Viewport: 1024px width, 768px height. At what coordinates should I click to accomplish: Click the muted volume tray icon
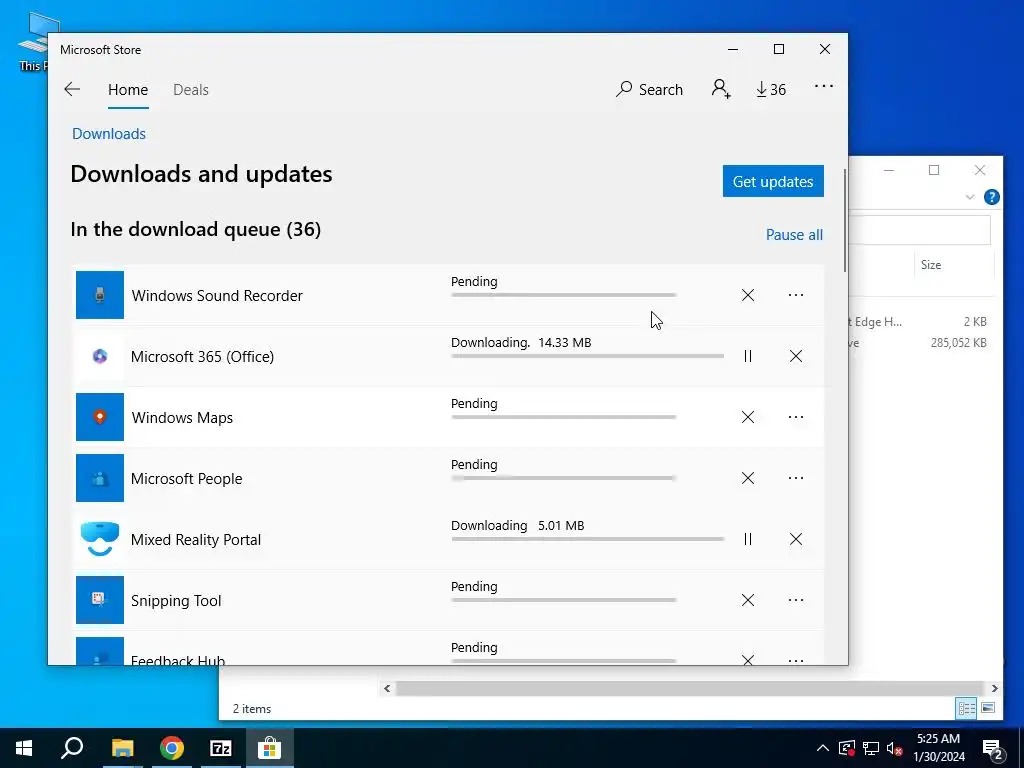click(x=894, y=748)
